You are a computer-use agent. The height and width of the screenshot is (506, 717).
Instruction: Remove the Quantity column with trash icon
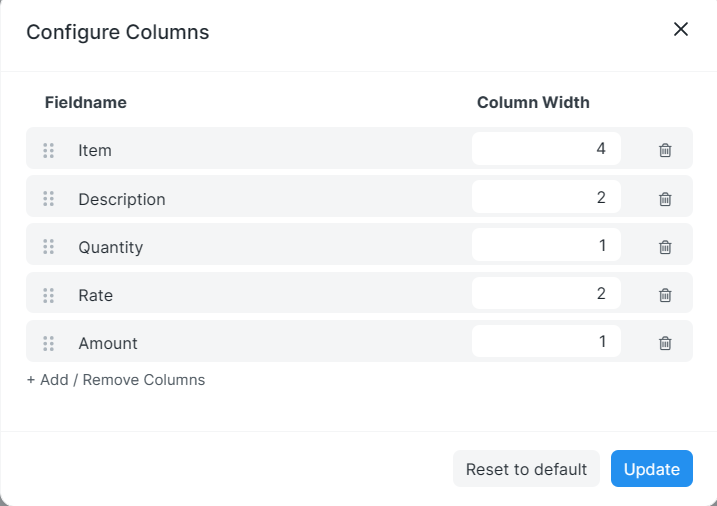point(665,247)
